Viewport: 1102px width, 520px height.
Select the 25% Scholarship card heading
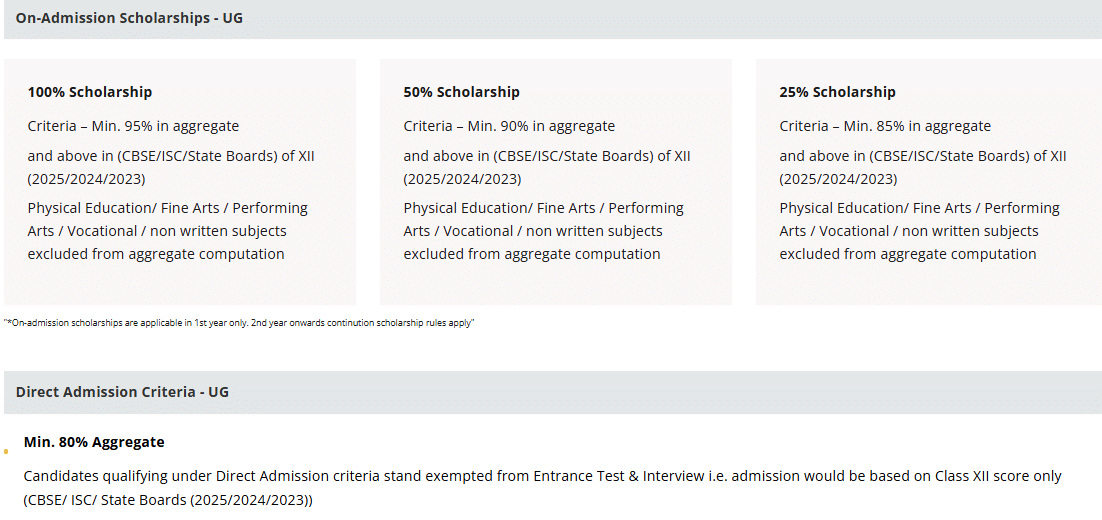(838, 92)
